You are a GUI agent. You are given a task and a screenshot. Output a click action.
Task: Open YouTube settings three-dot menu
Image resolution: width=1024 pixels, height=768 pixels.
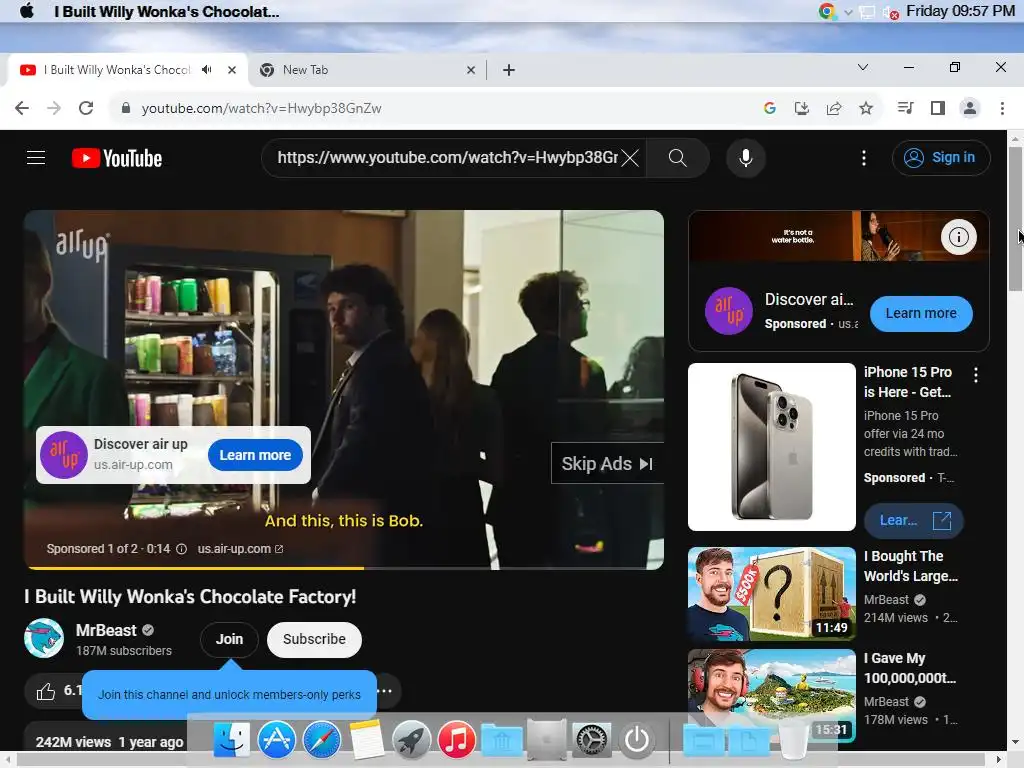863,157
